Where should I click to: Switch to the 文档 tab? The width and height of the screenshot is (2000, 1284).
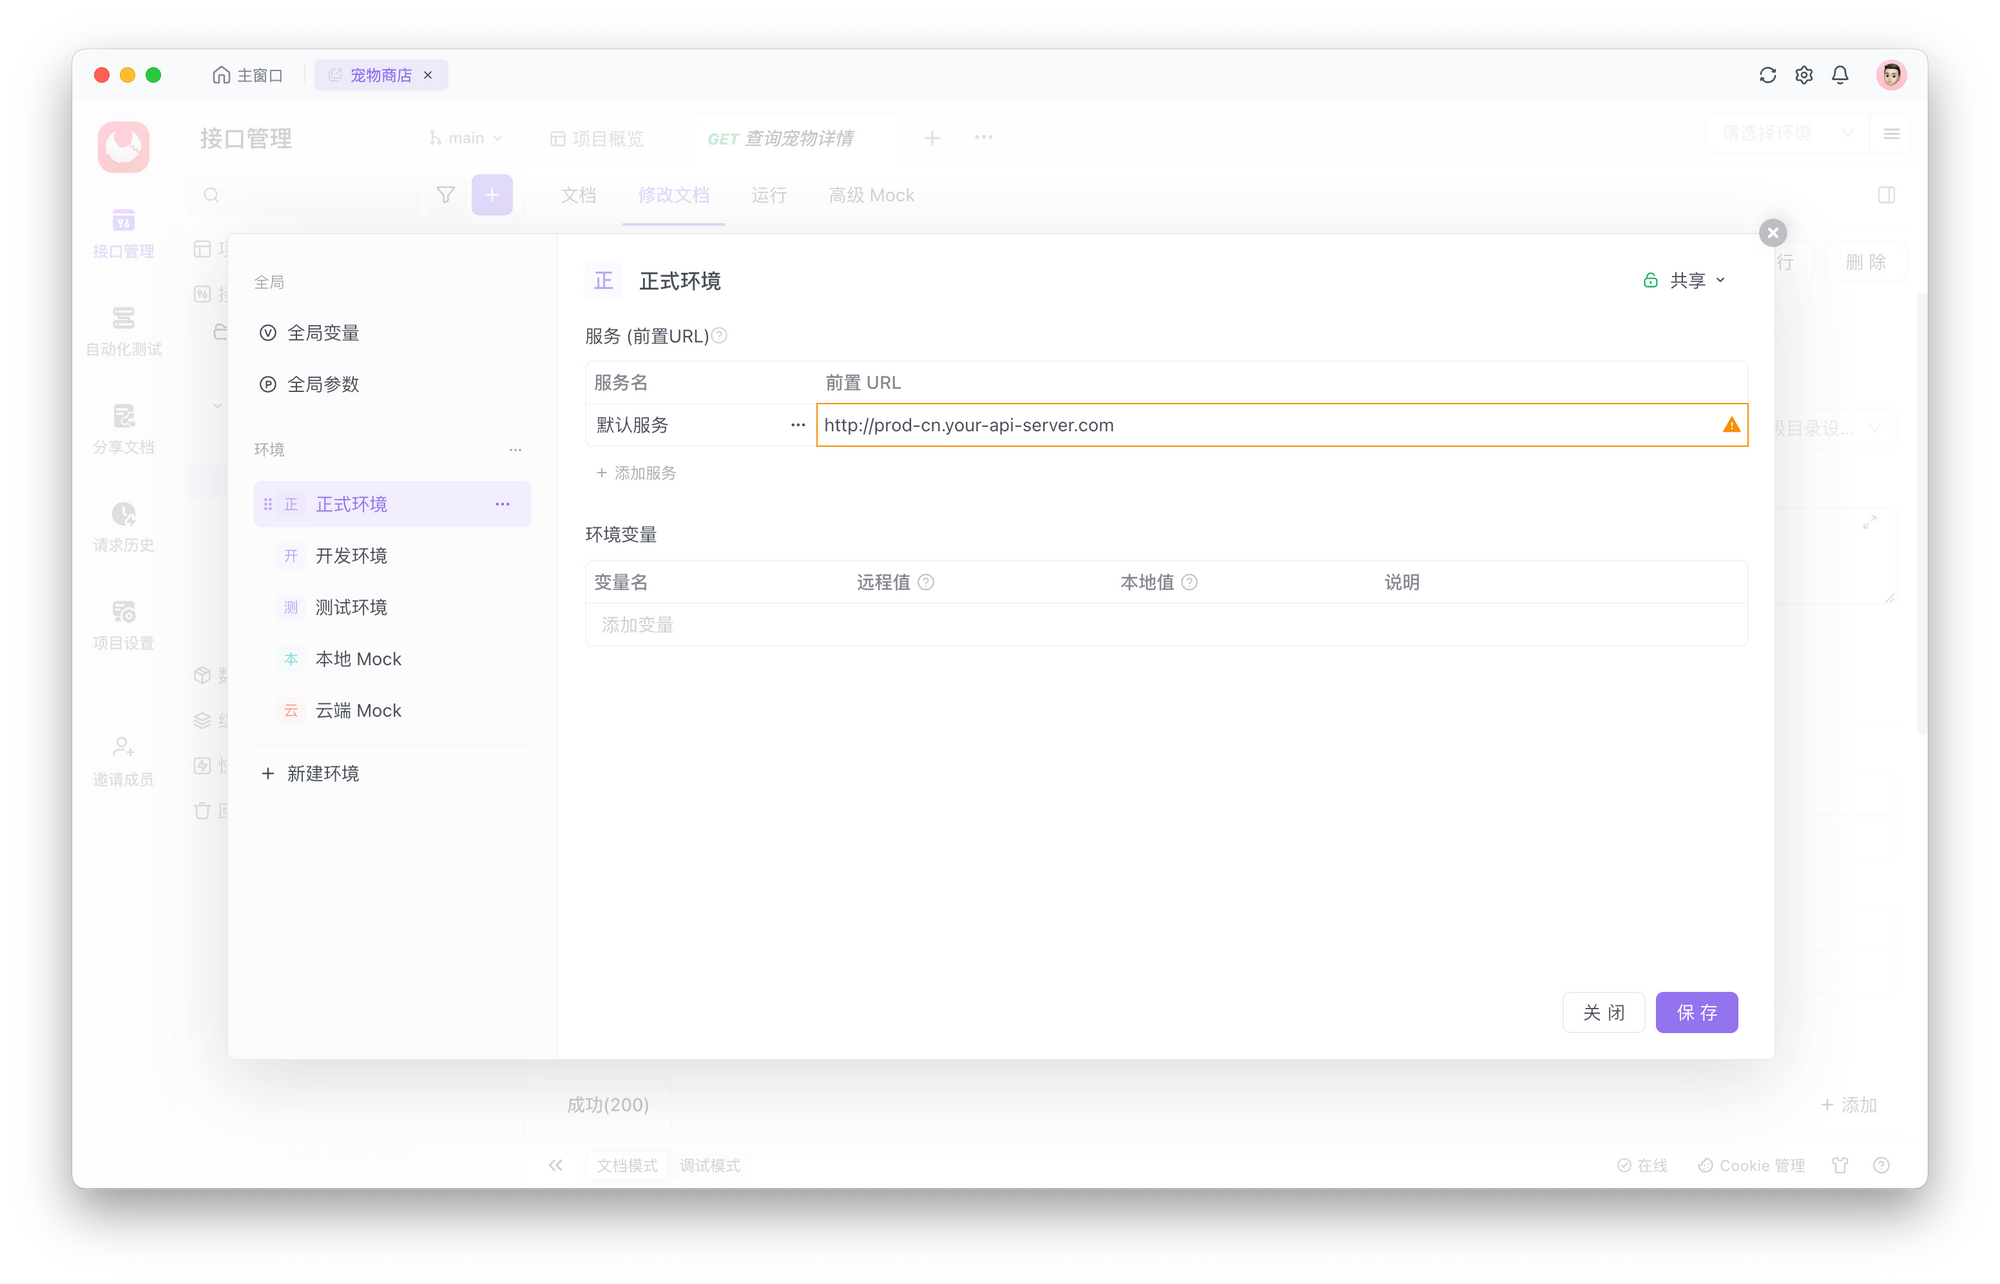[578, 195]
